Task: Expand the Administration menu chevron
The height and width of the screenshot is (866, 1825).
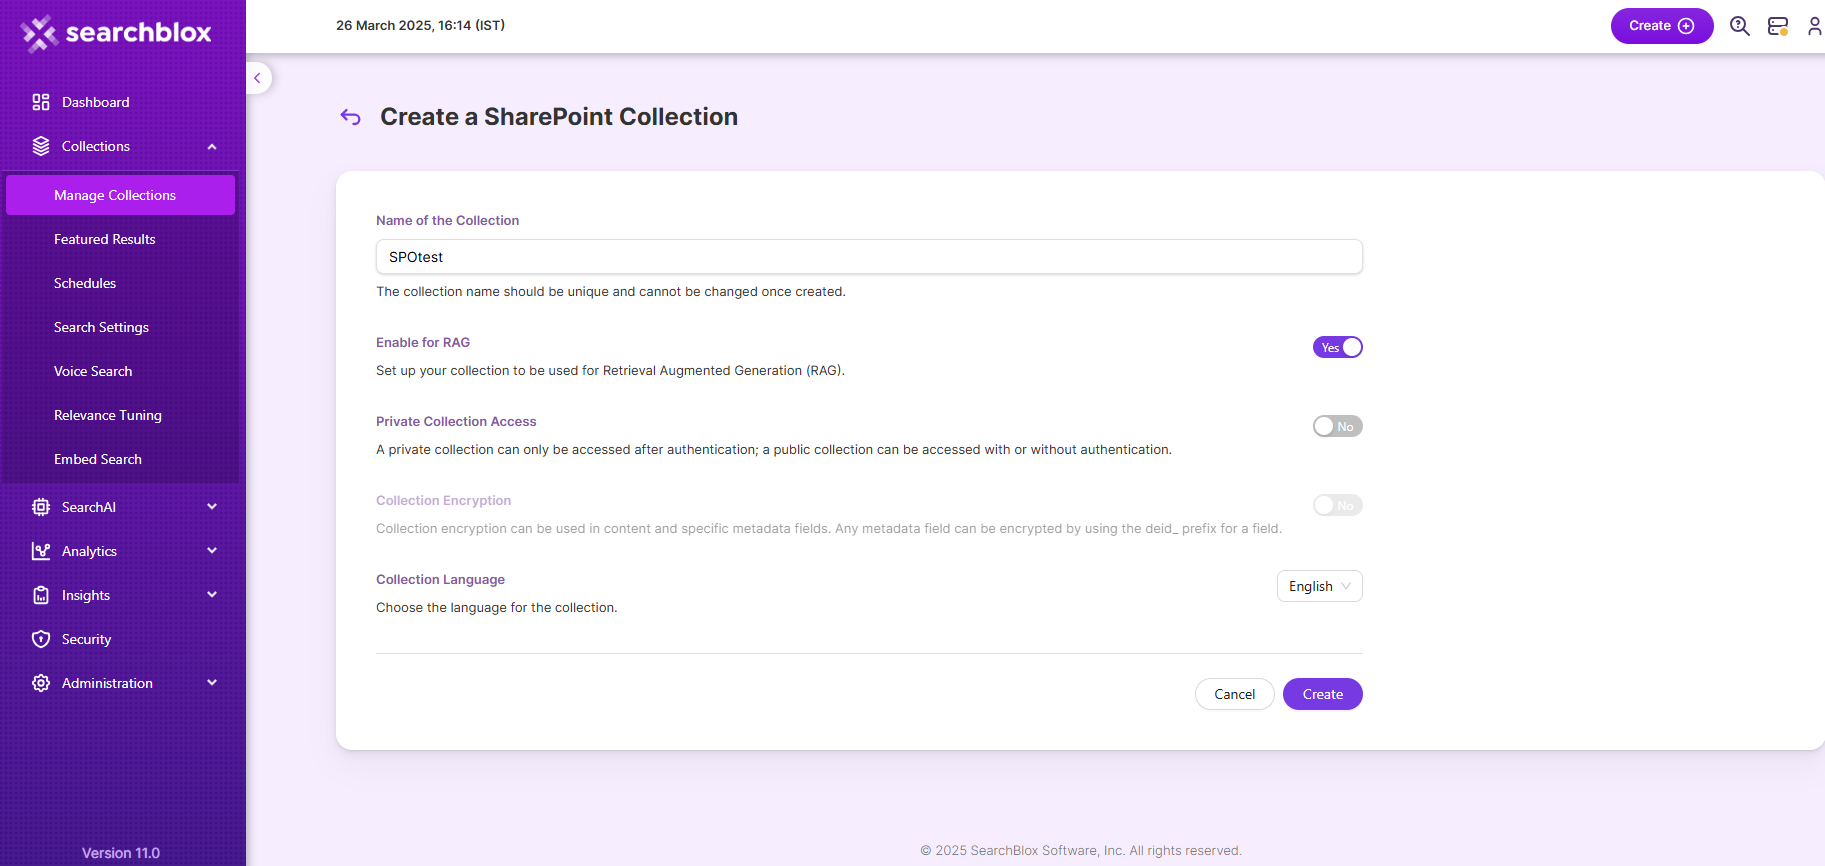Action: (212, 683)
